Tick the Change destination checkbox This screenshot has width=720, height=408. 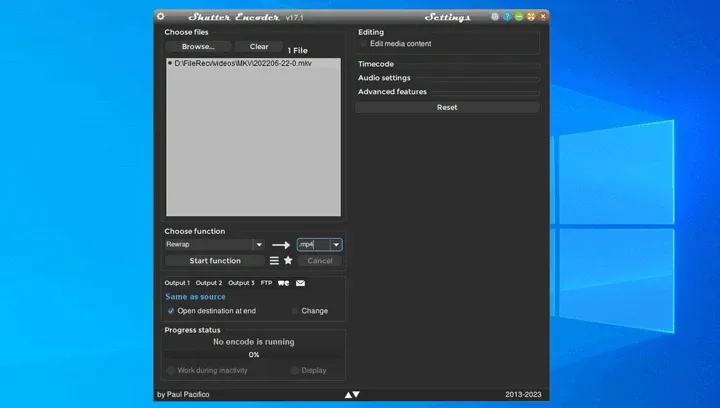point(295,311)
